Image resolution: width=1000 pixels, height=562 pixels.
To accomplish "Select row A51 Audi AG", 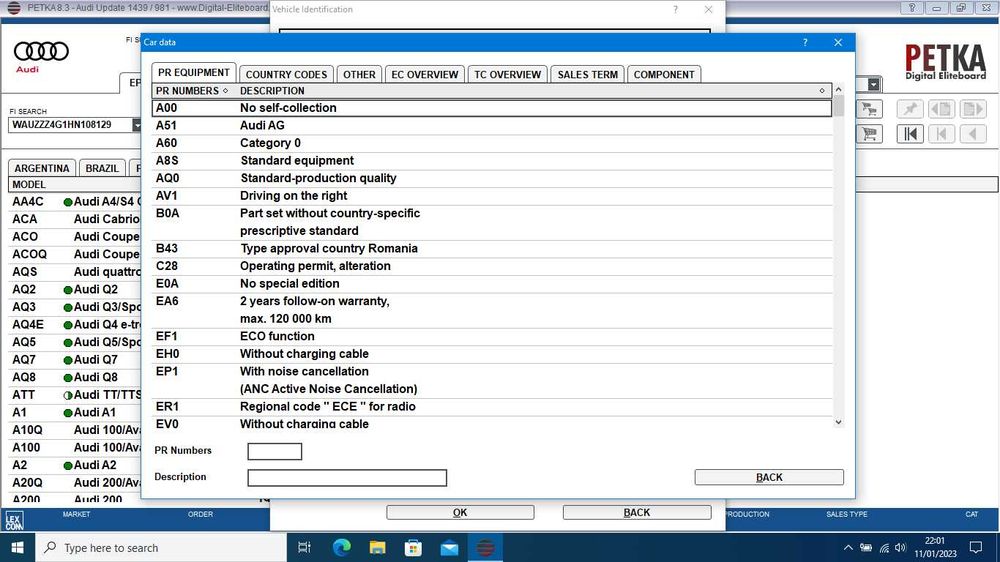I will pos(492,126).
